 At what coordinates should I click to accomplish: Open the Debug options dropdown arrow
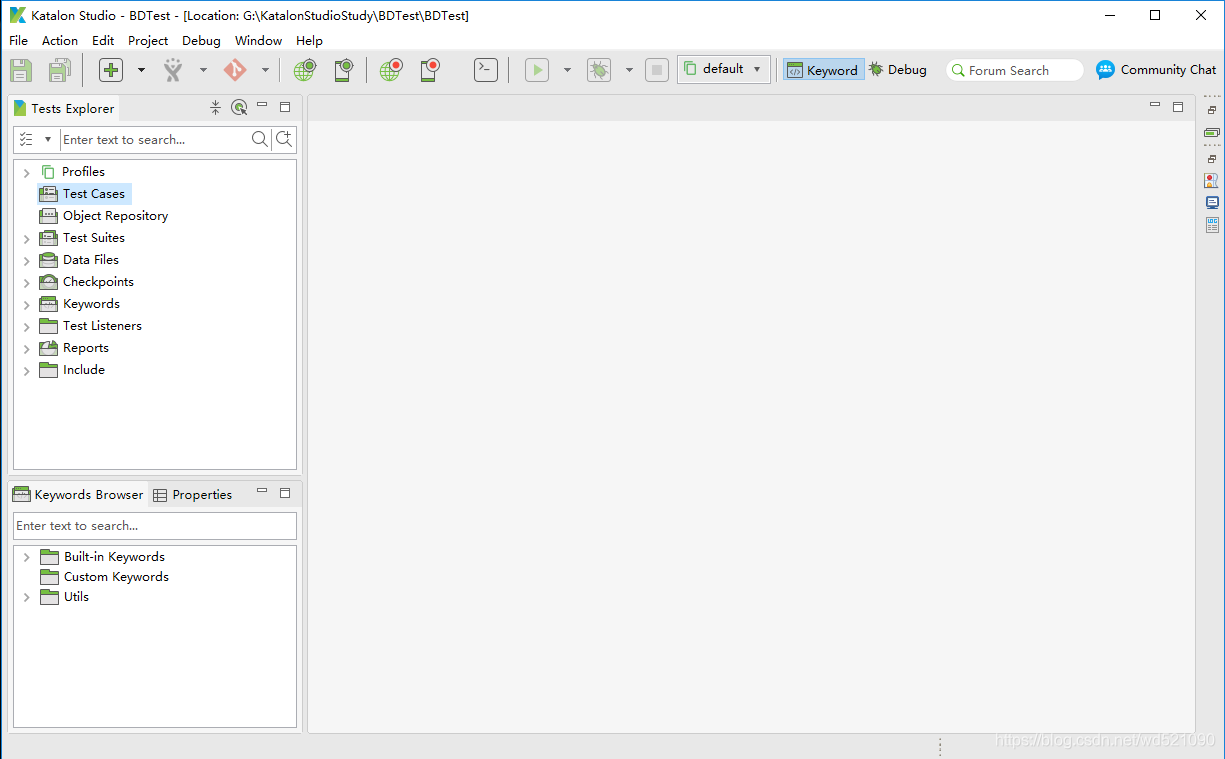pos(629,70)
